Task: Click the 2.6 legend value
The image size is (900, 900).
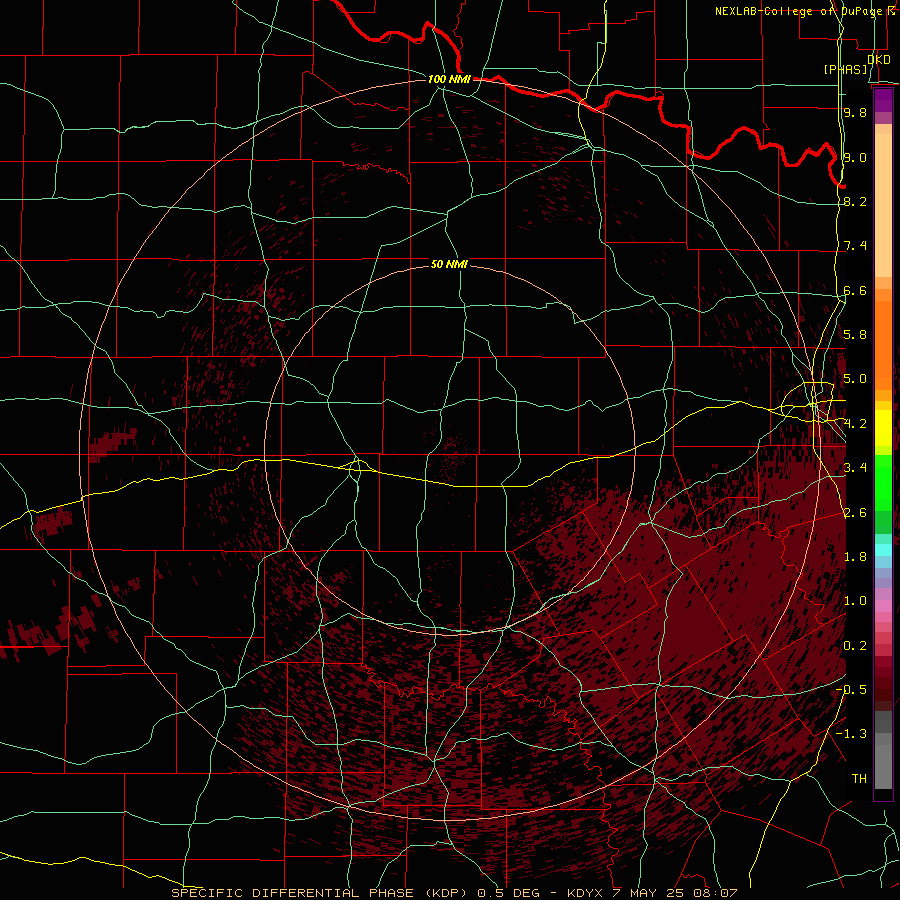Action: (x=855, y=513)
